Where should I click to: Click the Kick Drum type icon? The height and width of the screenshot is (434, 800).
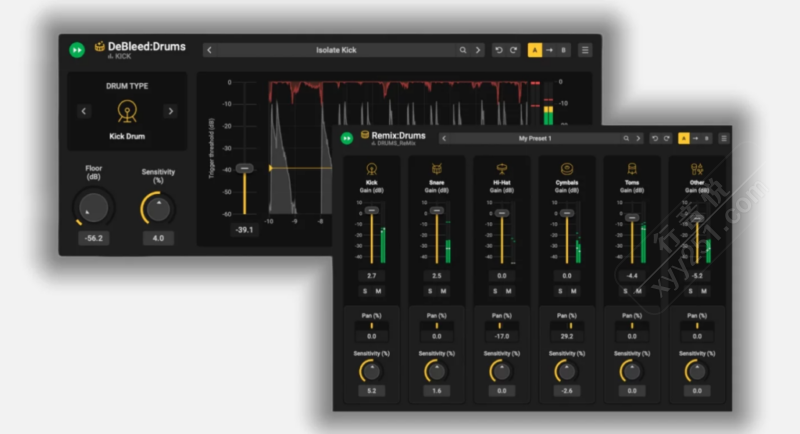pos(127,111)
